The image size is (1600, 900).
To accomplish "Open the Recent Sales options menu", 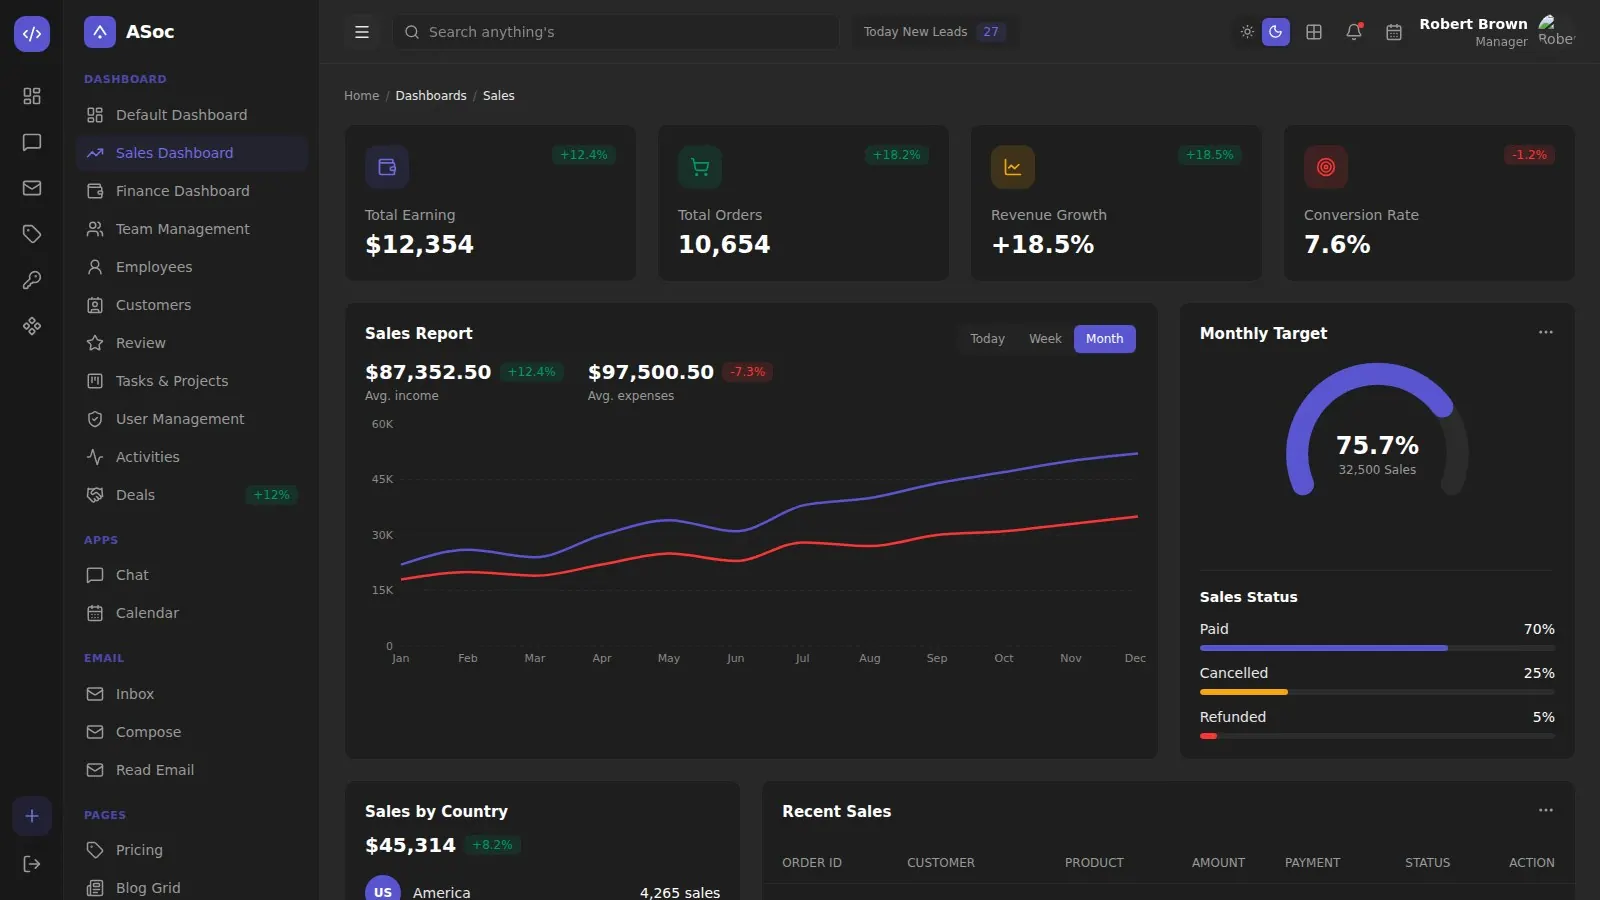I will (1546, 810).
